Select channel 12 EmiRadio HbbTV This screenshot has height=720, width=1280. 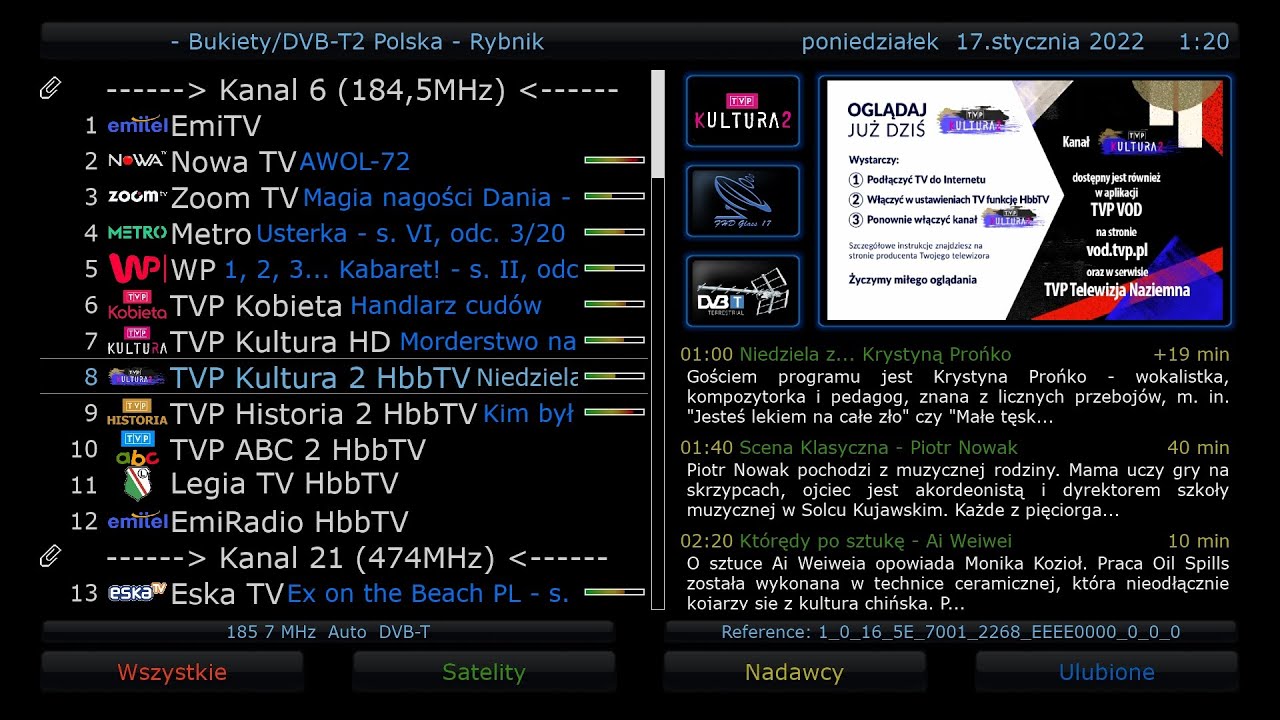(x=344, y=522)
